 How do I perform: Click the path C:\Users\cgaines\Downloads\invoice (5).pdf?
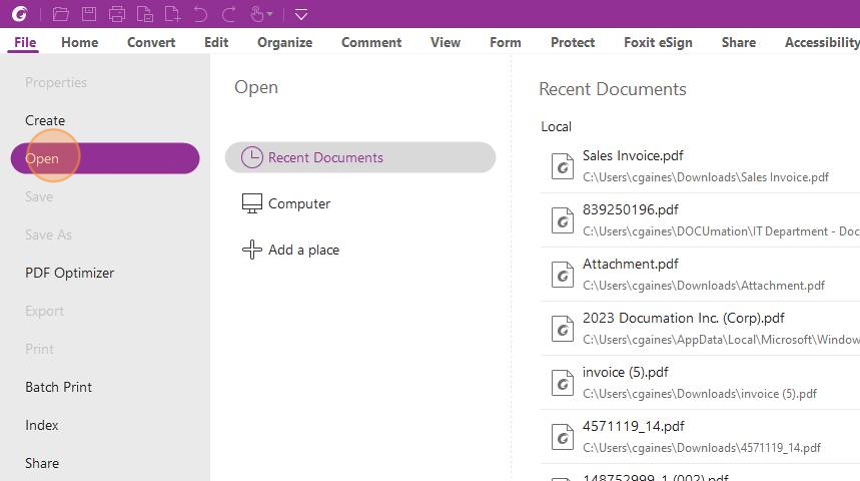click(700, 394)
